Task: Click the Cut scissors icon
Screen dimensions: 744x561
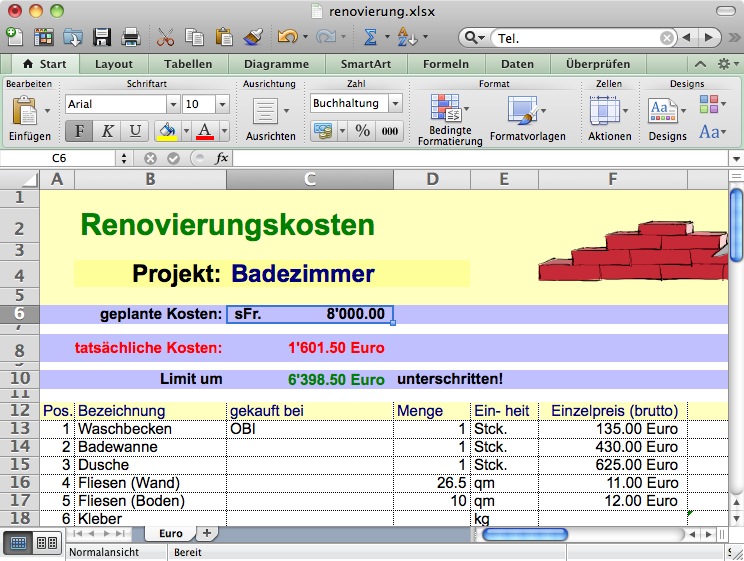Action: pos(166,37)
